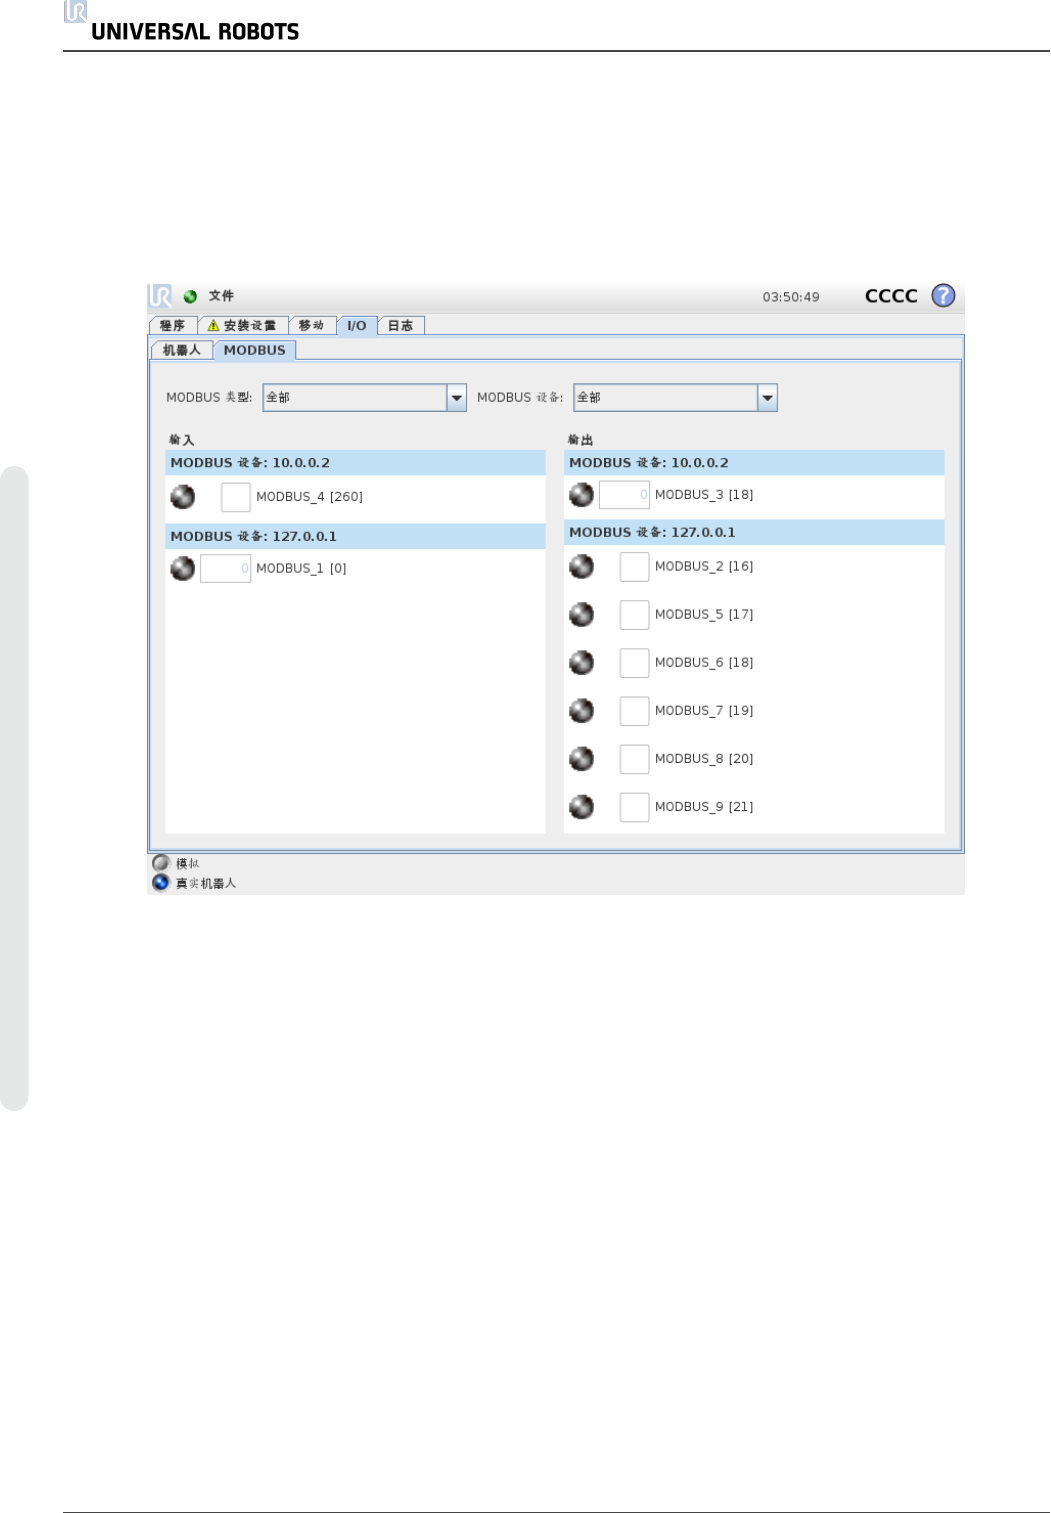Open the 文件 menu

tap(221, 296)
